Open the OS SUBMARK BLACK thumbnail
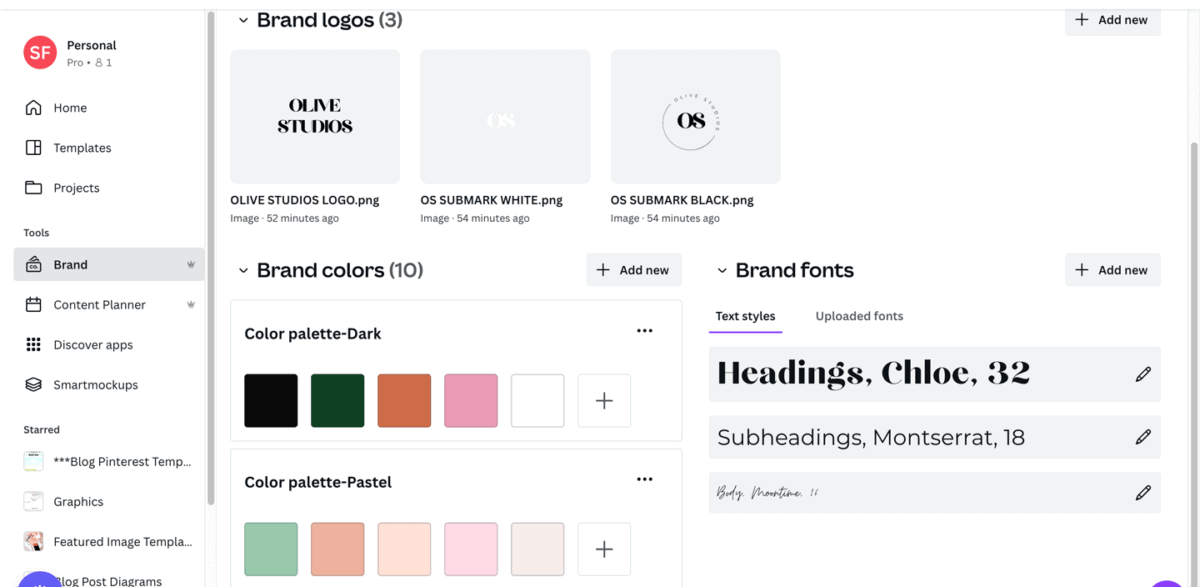Image resolution: width=1200 pixels, height=587 pixels. pos(695,116)
